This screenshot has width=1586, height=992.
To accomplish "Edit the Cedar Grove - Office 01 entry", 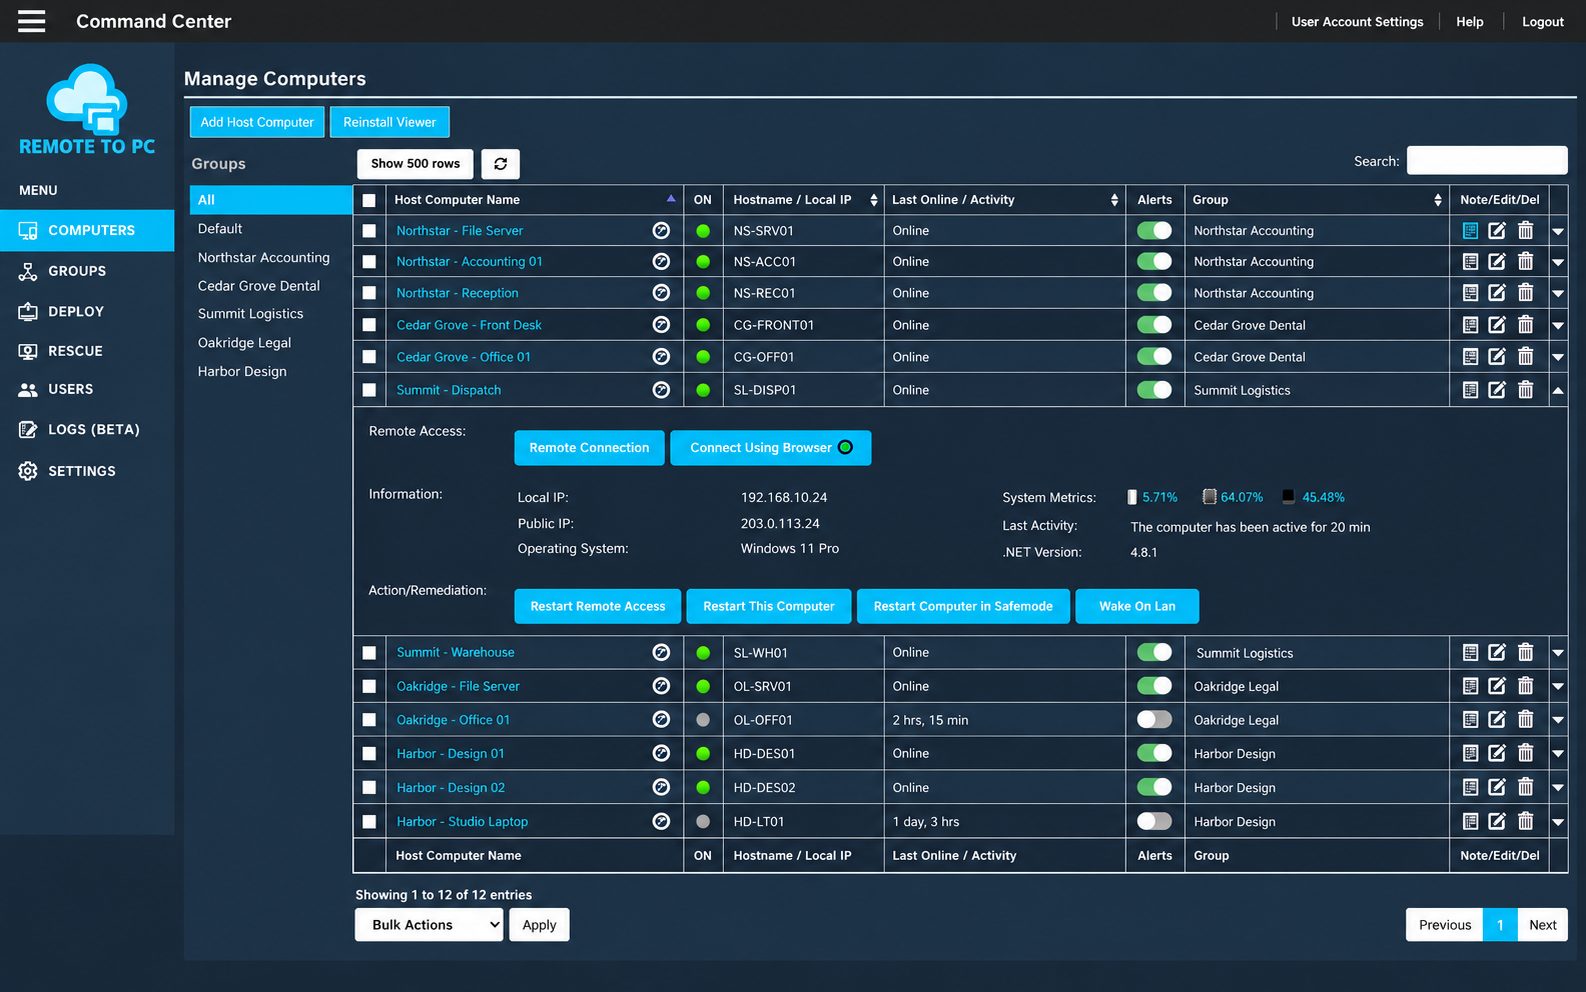I will coord(1497,357).
